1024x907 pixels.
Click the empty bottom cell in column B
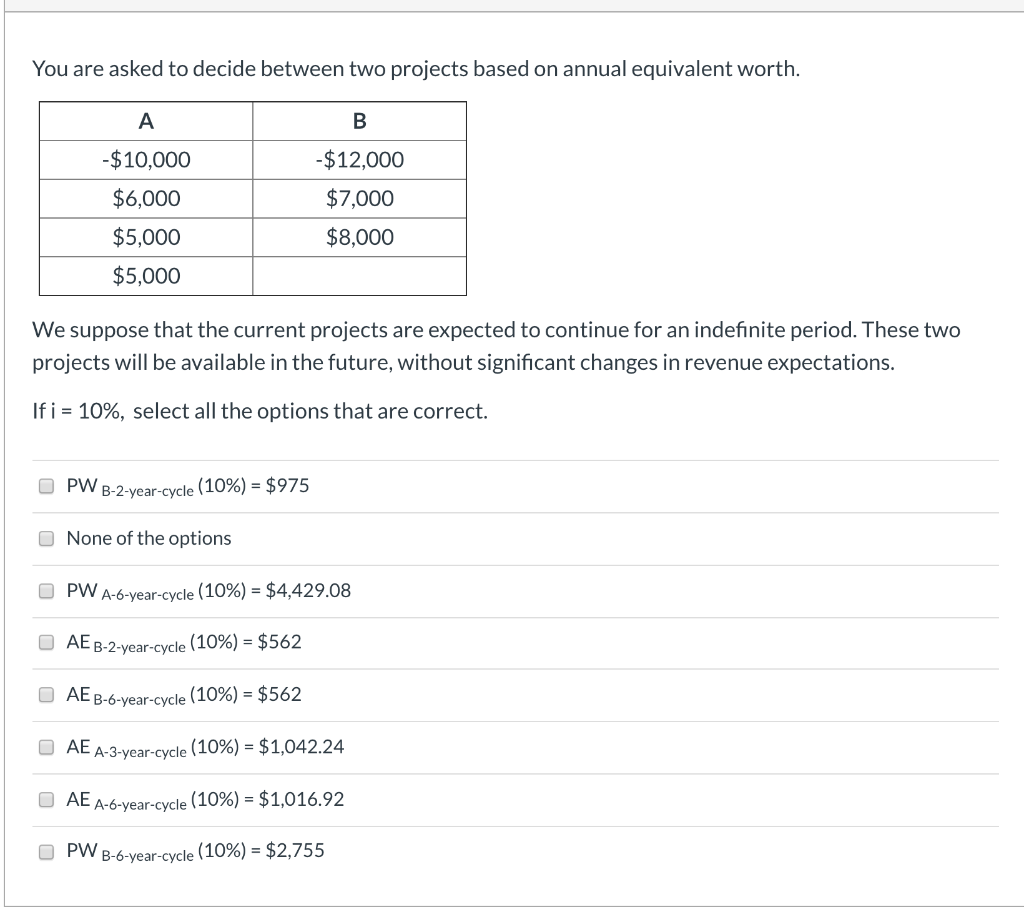[360, 277]
